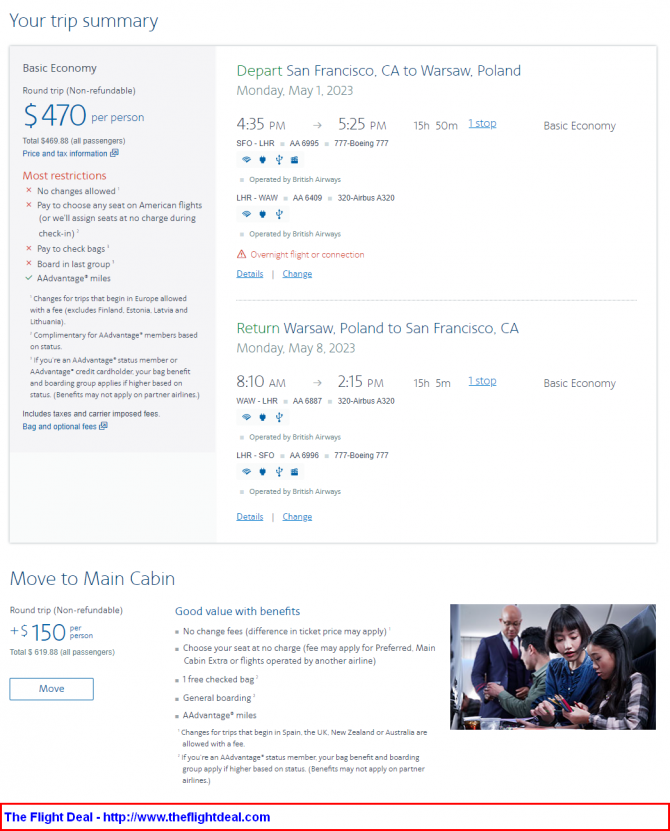Click the USB icon for flight AA 6887
This screenshot has width=670, height=831.
(279, 417)
